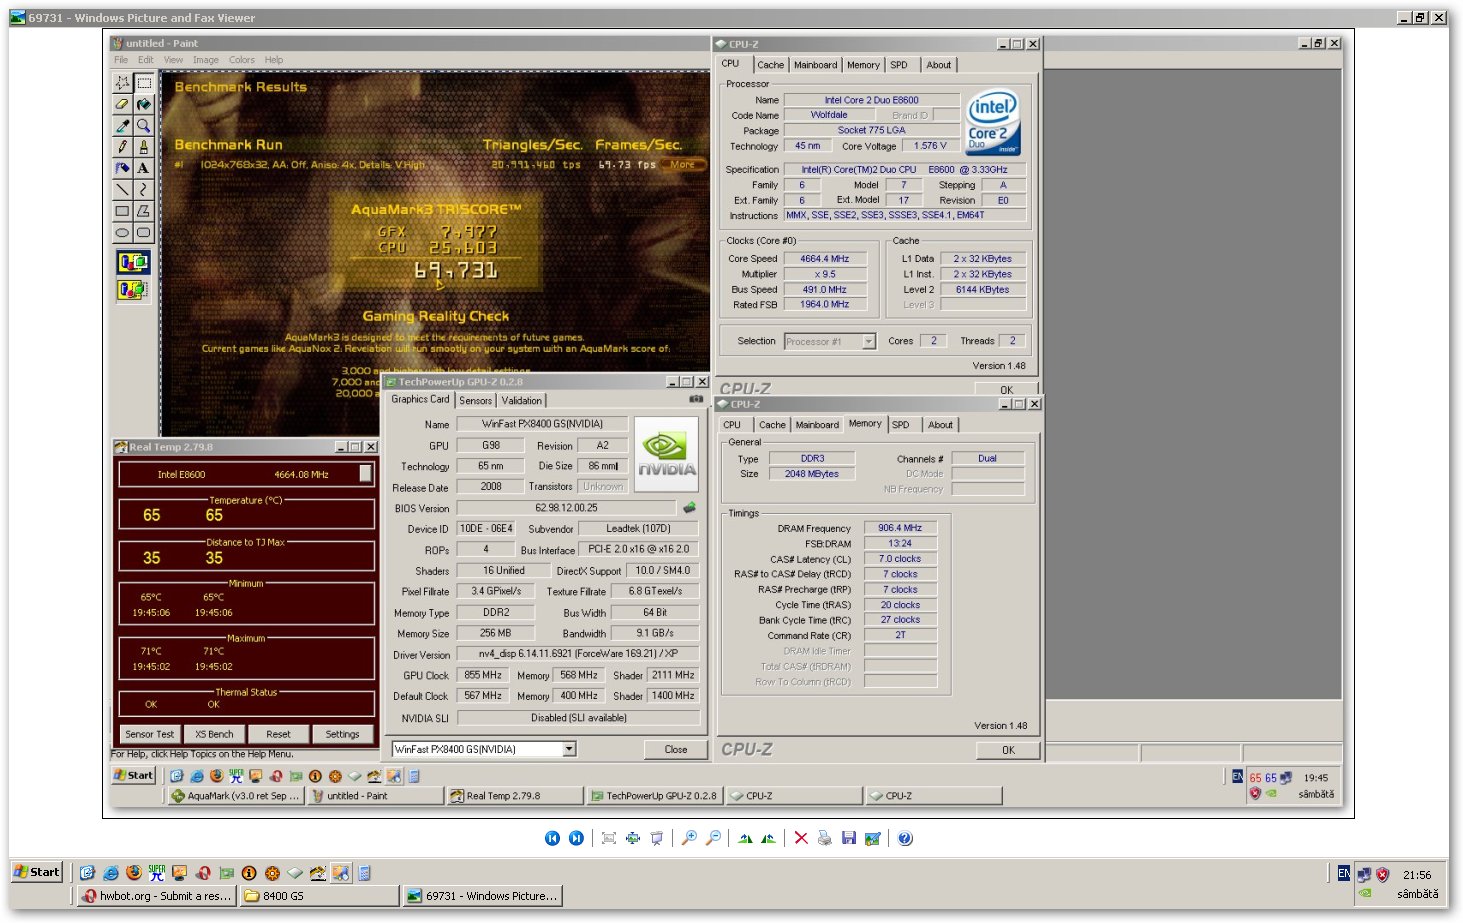Toggle small box beside 4664.08 MHz

click(x=366, y=474)
